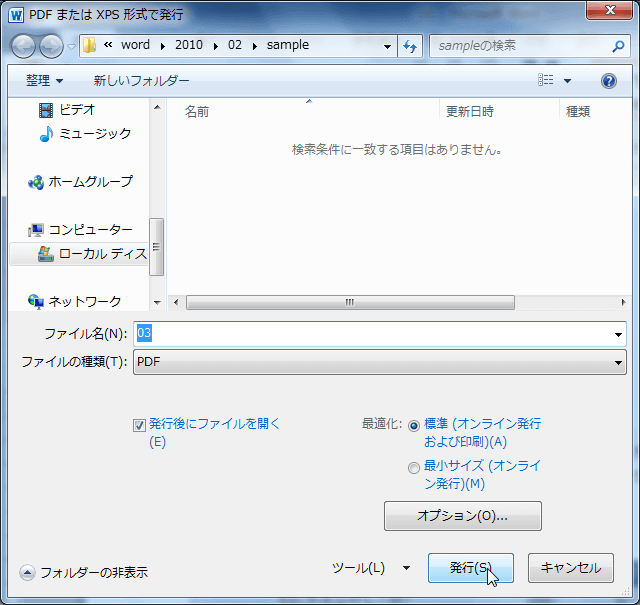Open the address bar history dropdown
The width and height of the screenshot is (640, 605).
pos(387,46)
